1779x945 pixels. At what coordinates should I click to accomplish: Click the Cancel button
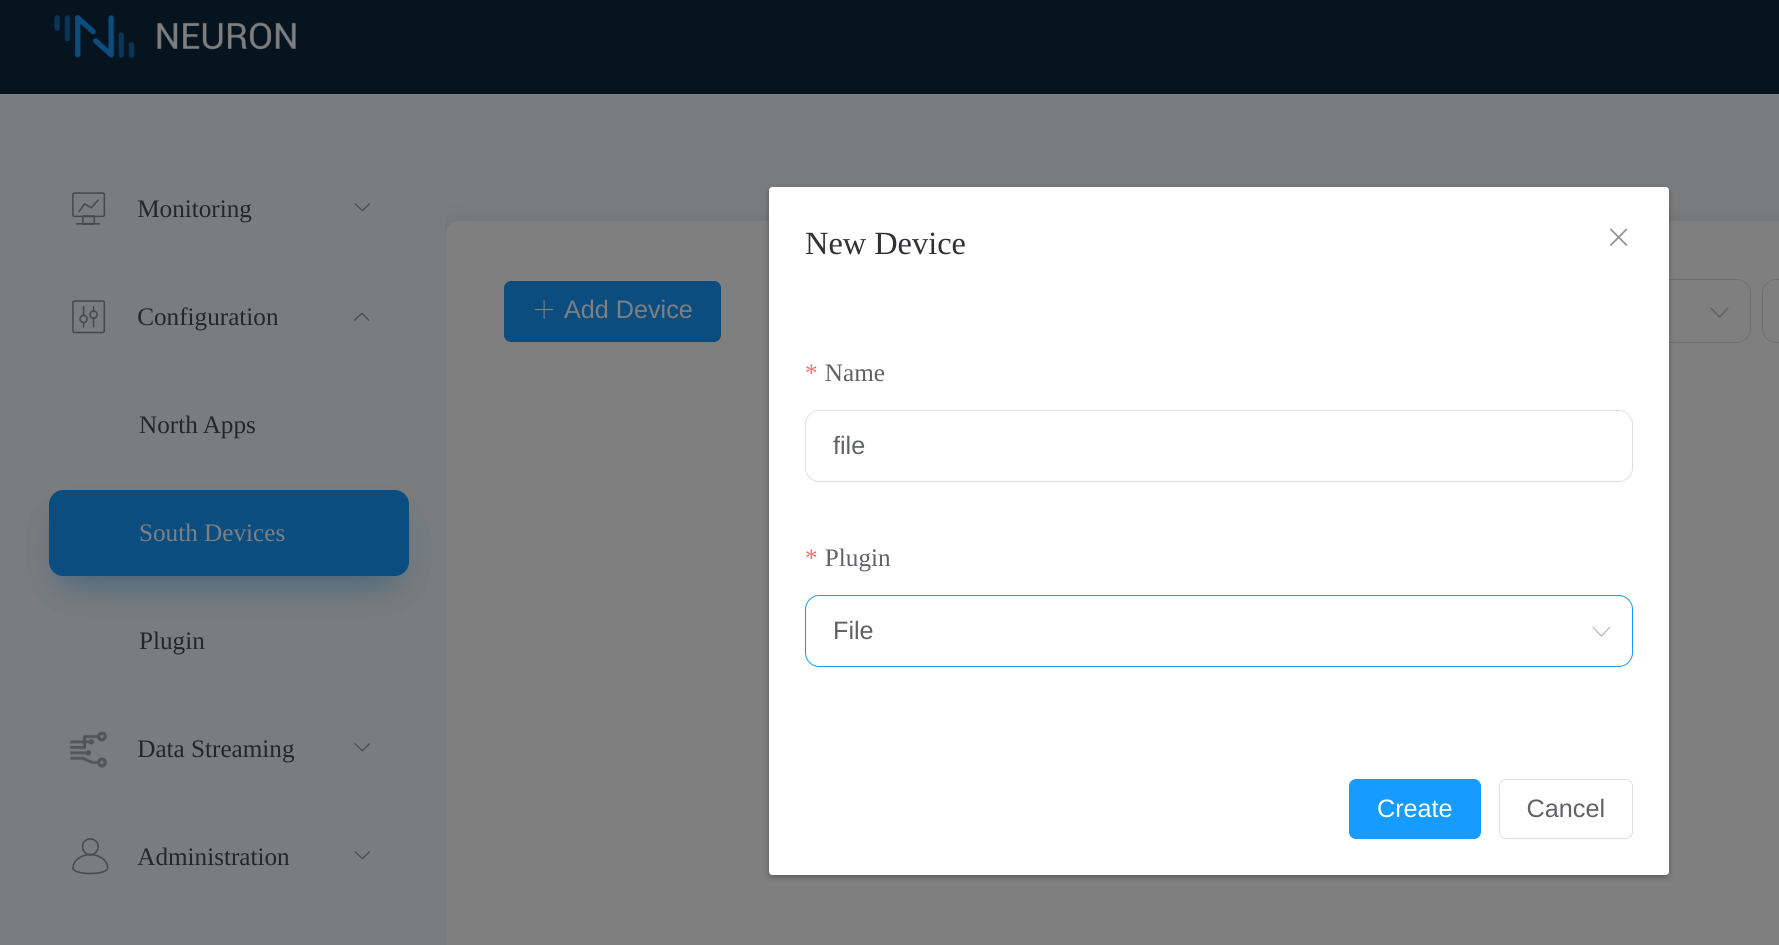(1565, 808)
